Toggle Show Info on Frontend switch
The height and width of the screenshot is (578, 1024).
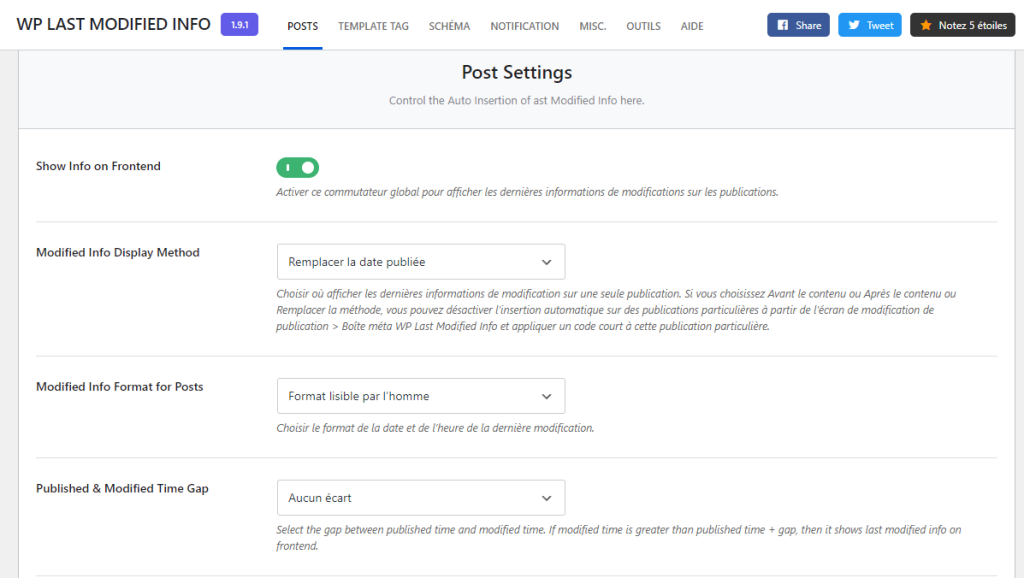[297, 167]
